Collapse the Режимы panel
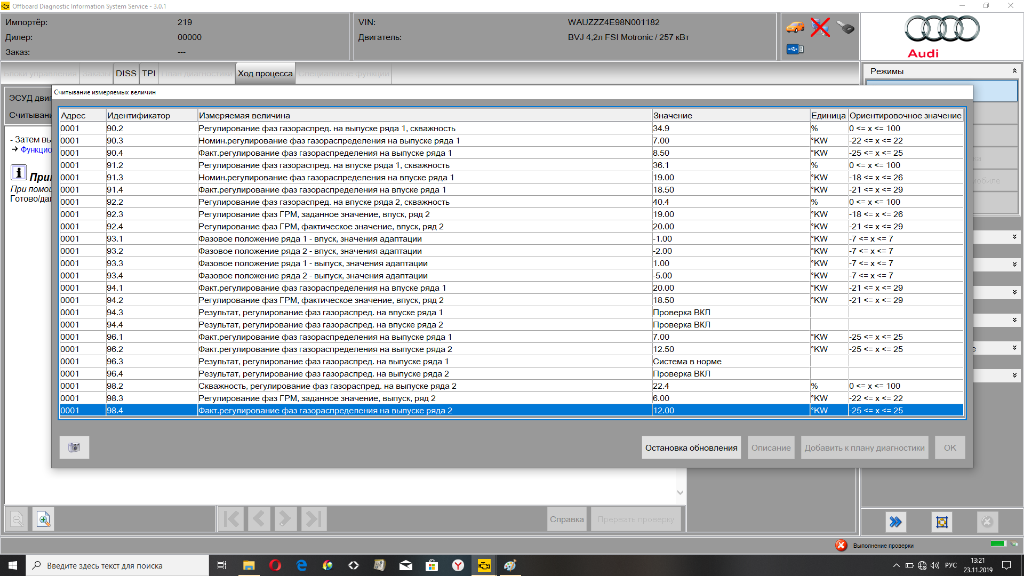Image resolution: width=1024 pixels, height=576 pixels. [x=1014, y=71]
